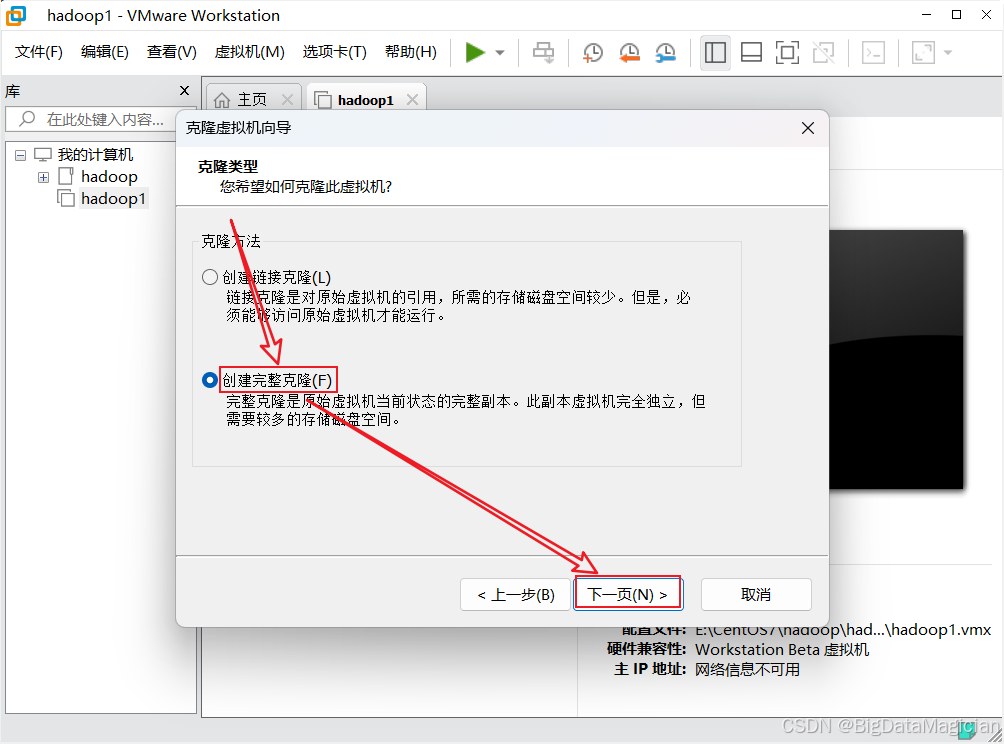Toggle the library sidebar view icon

coord(715,53)
